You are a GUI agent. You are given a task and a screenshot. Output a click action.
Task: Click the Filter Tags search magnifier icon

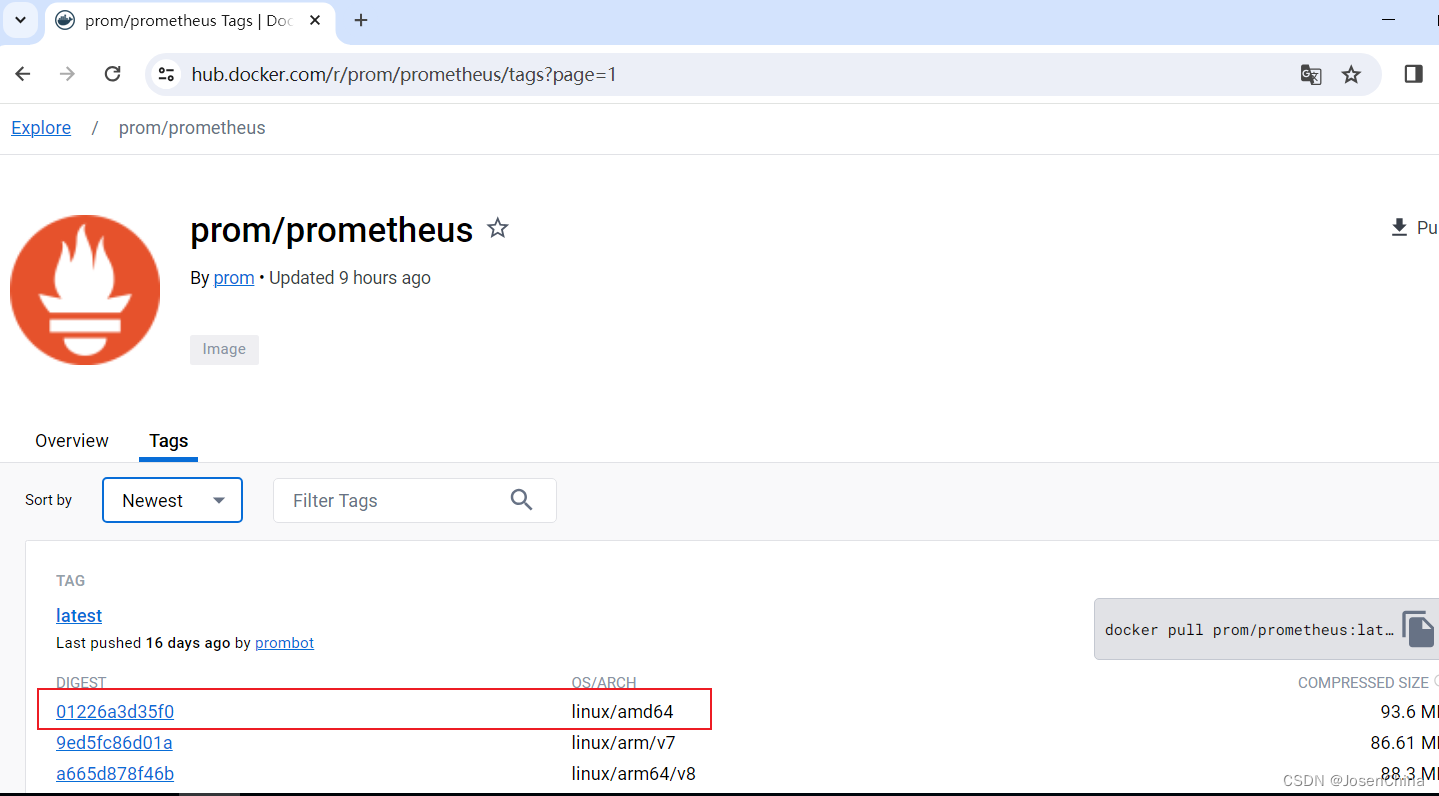pos(521,500)
